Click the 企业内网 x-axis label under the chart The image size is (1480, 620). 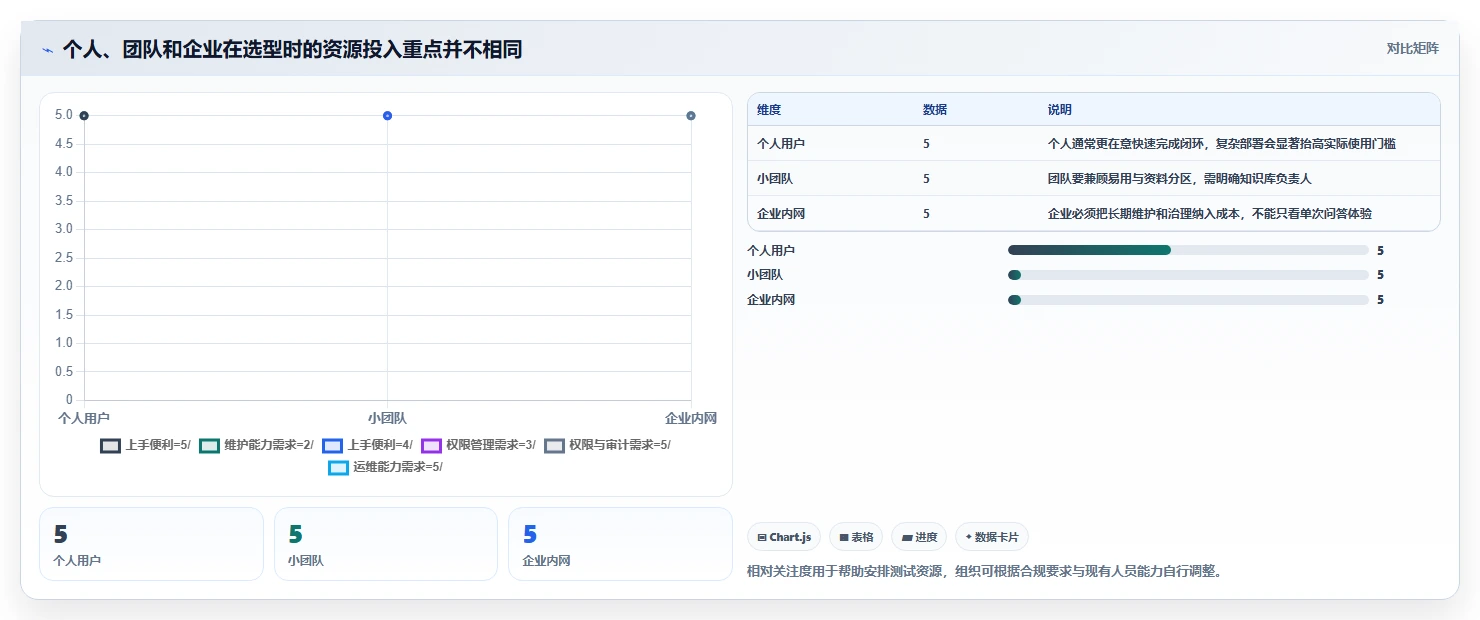[x=691, y=418]
